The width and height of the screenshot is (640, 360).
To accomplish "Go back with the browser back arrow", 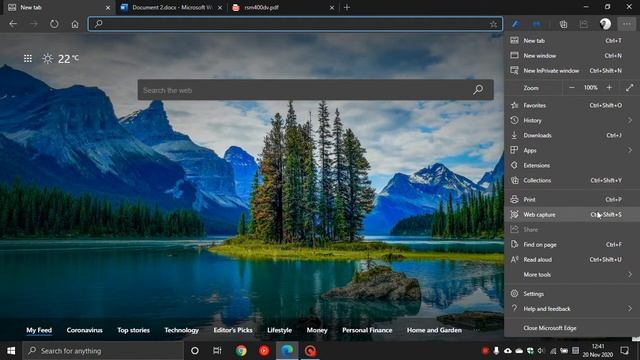I will [13, 24].
